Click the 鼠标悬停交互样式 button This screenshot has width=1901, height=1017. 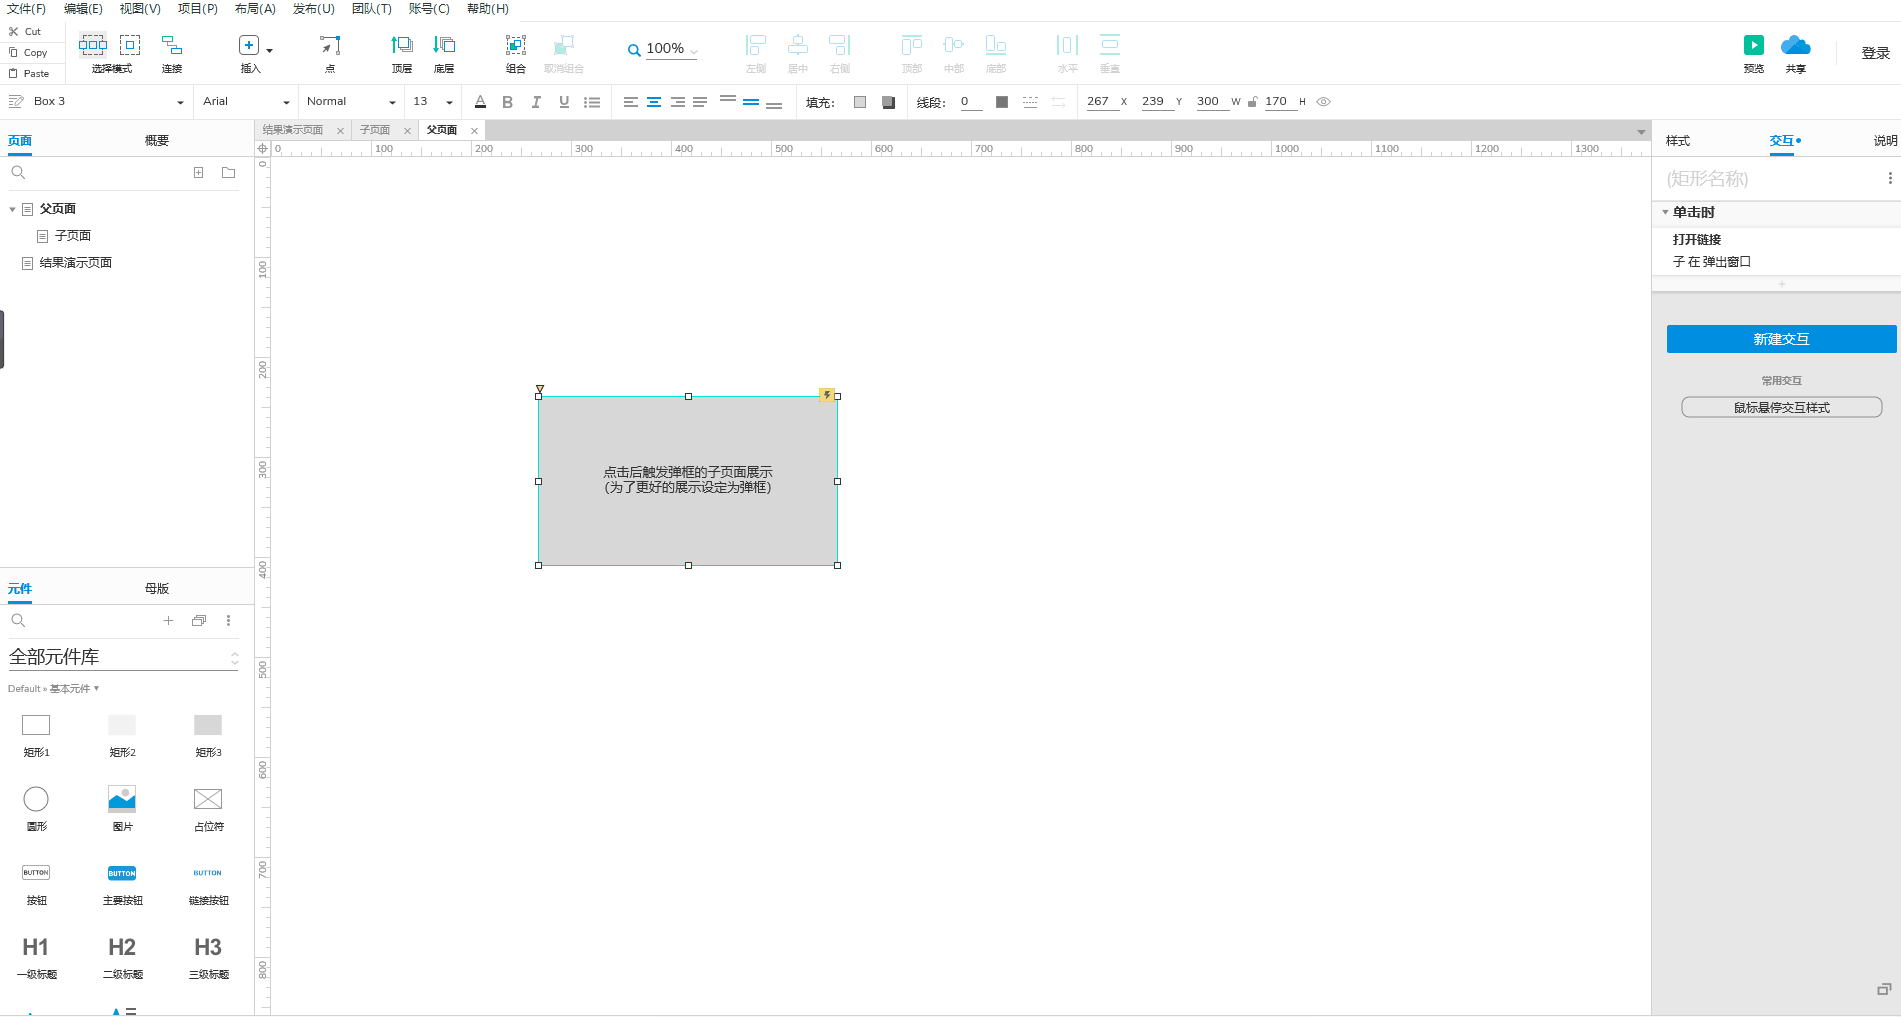pyautogui.click(x=1781, y=407)
